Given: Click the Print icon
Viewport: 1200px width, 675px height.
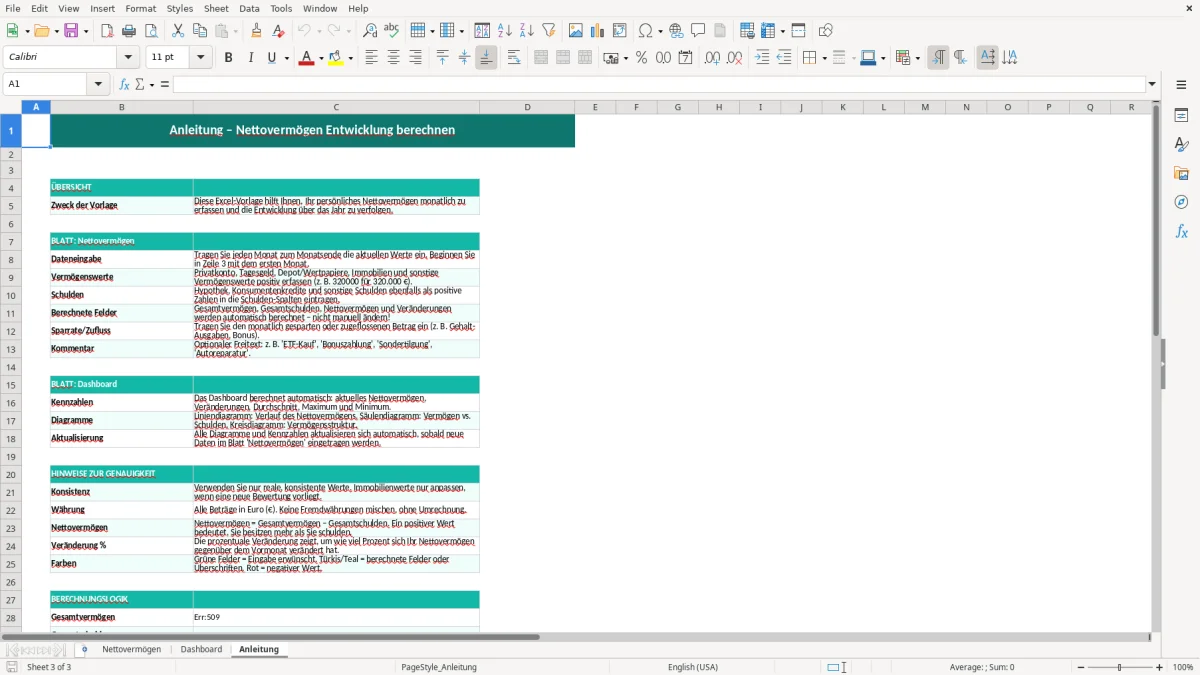Looking at the screenshot, I should click(129, 31).
